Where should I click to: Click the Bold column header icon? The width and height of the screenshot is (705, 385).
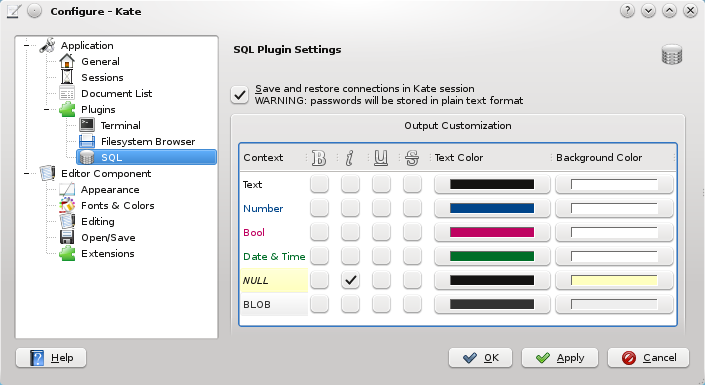(319, 158)
